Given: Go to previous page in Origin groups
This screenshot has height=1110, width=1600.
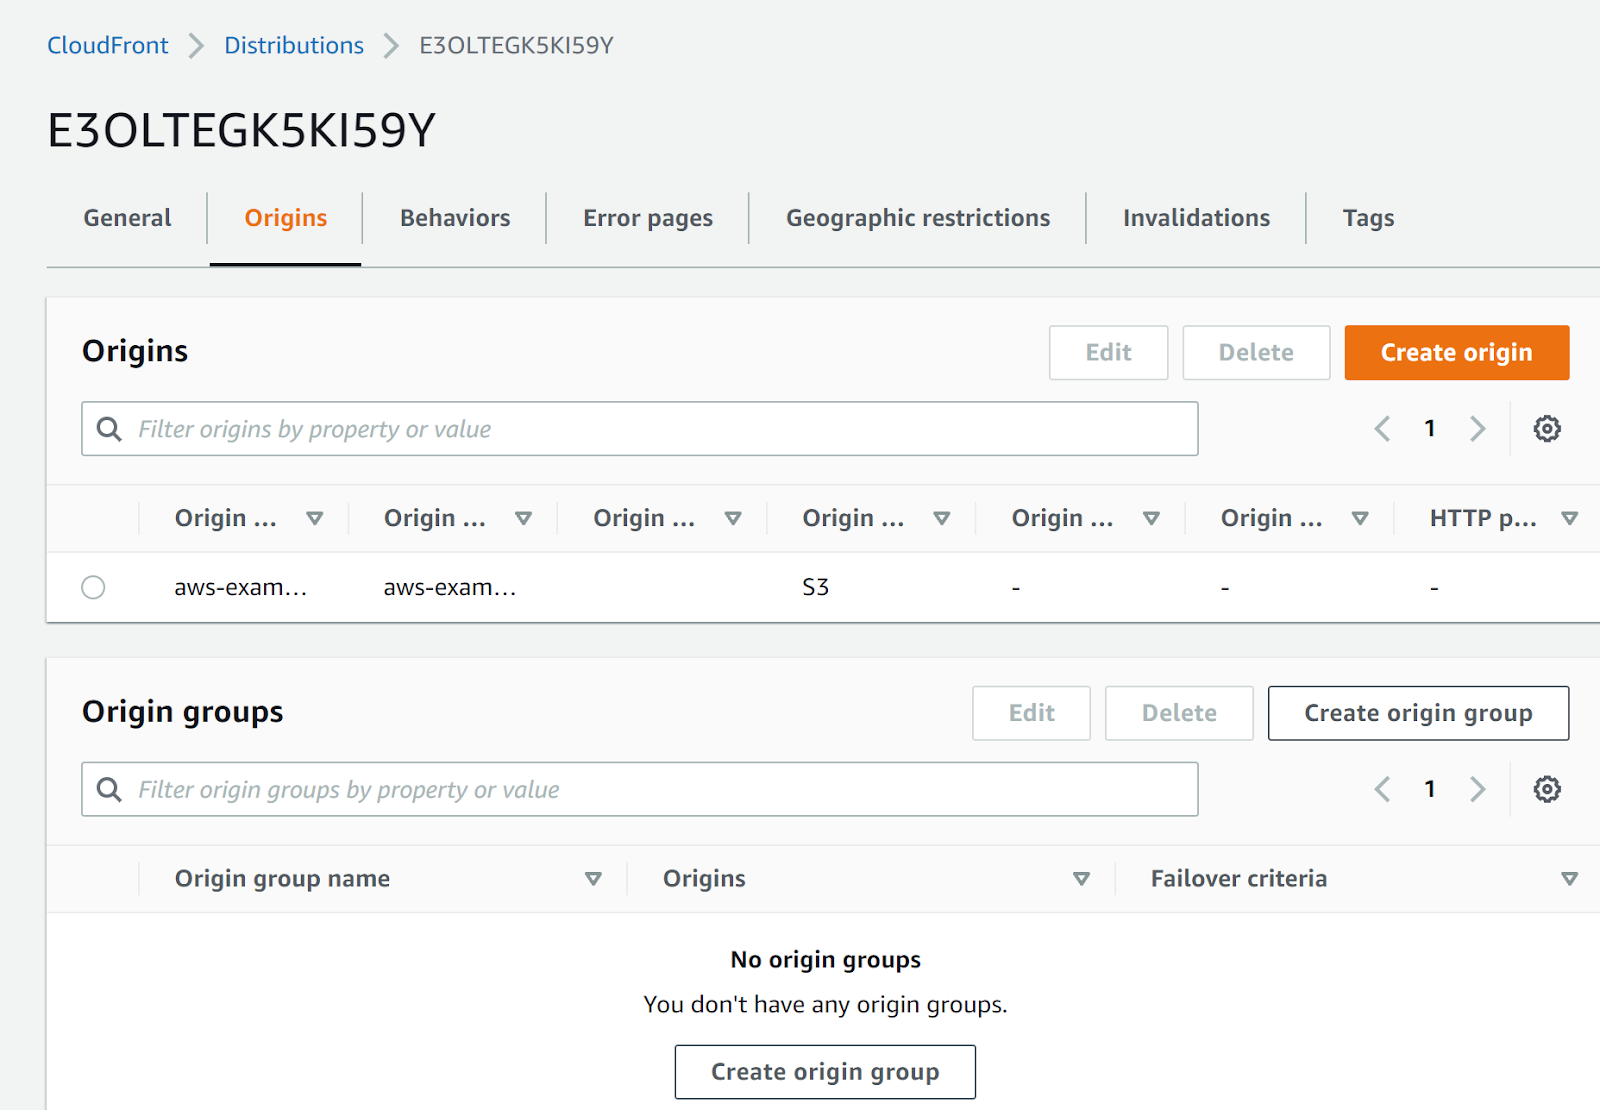Looking at the screenshot, I should 1383,789.
